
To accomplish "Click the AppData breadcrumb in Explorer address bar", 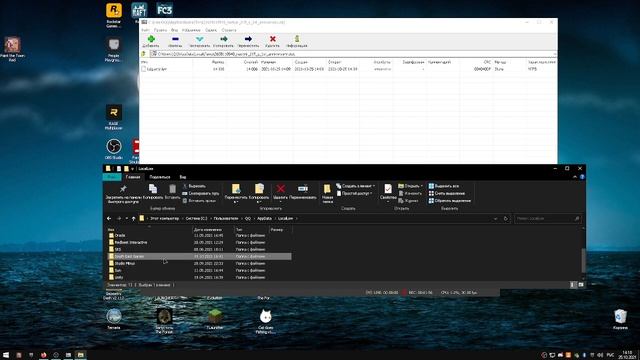I will pos(264,218).
